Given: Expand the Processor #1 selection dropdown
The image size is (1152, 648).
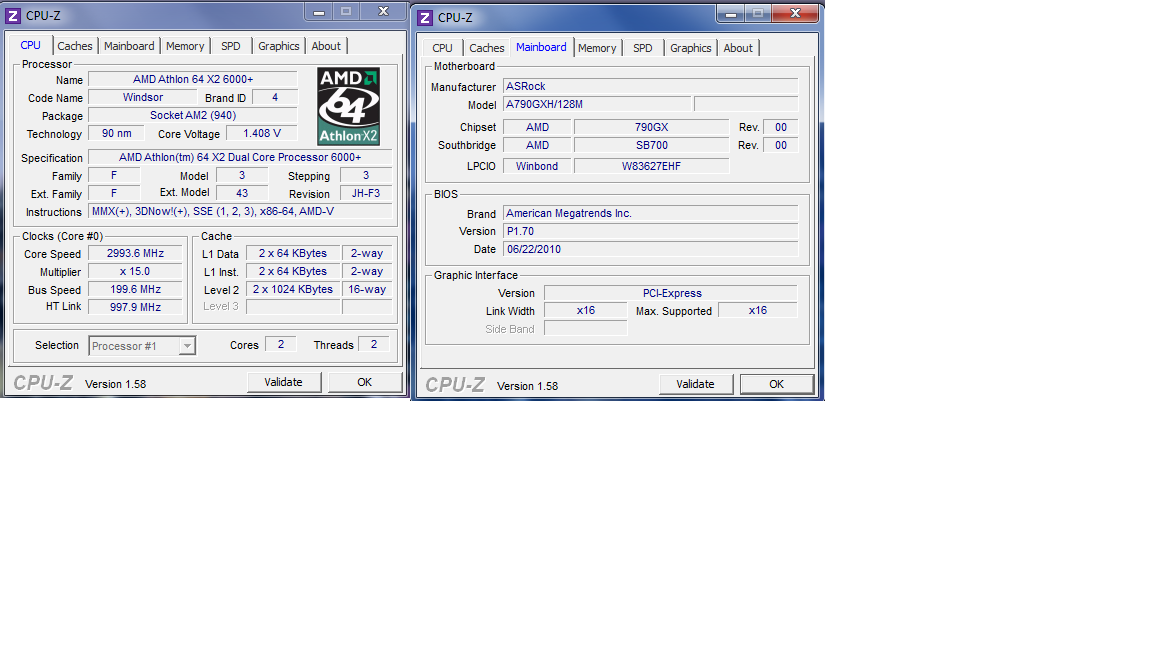Looking at the screenshot, I should [187, 345].
